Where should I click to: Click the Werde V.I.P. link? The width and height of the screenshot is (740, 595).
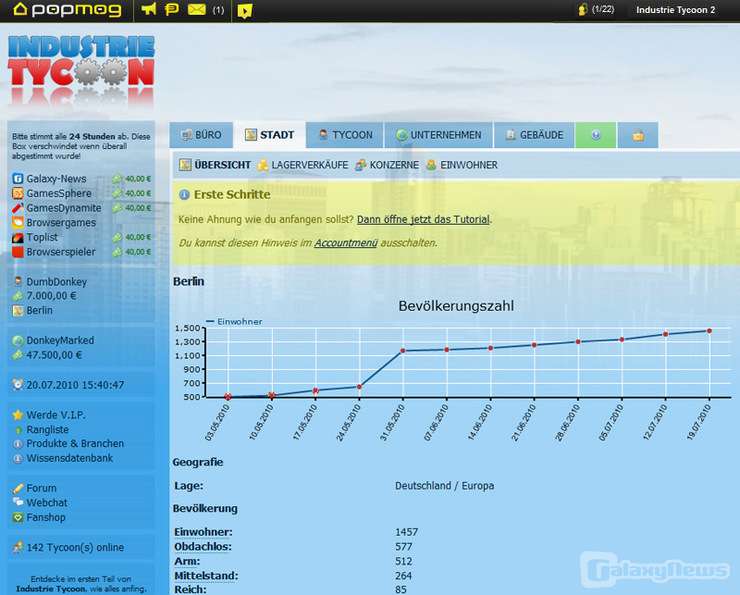tap(56, 415)
